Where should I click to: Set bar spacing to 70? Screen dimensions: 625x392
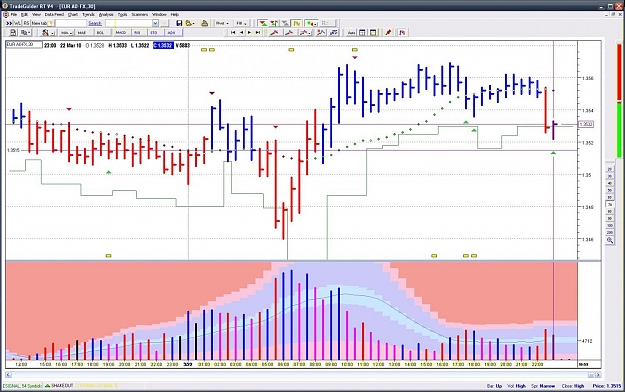click(610, 204)
